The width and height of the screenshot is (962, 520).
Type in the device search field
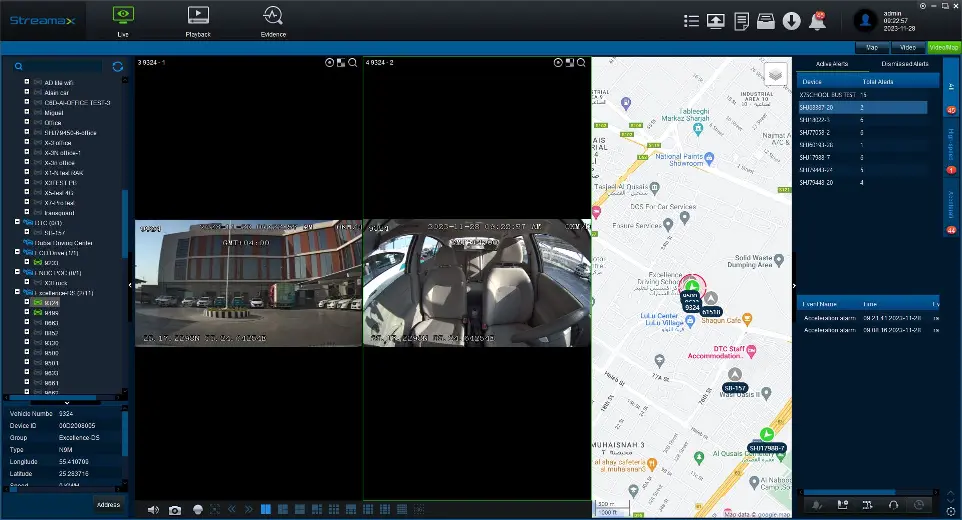coord(65,67)
